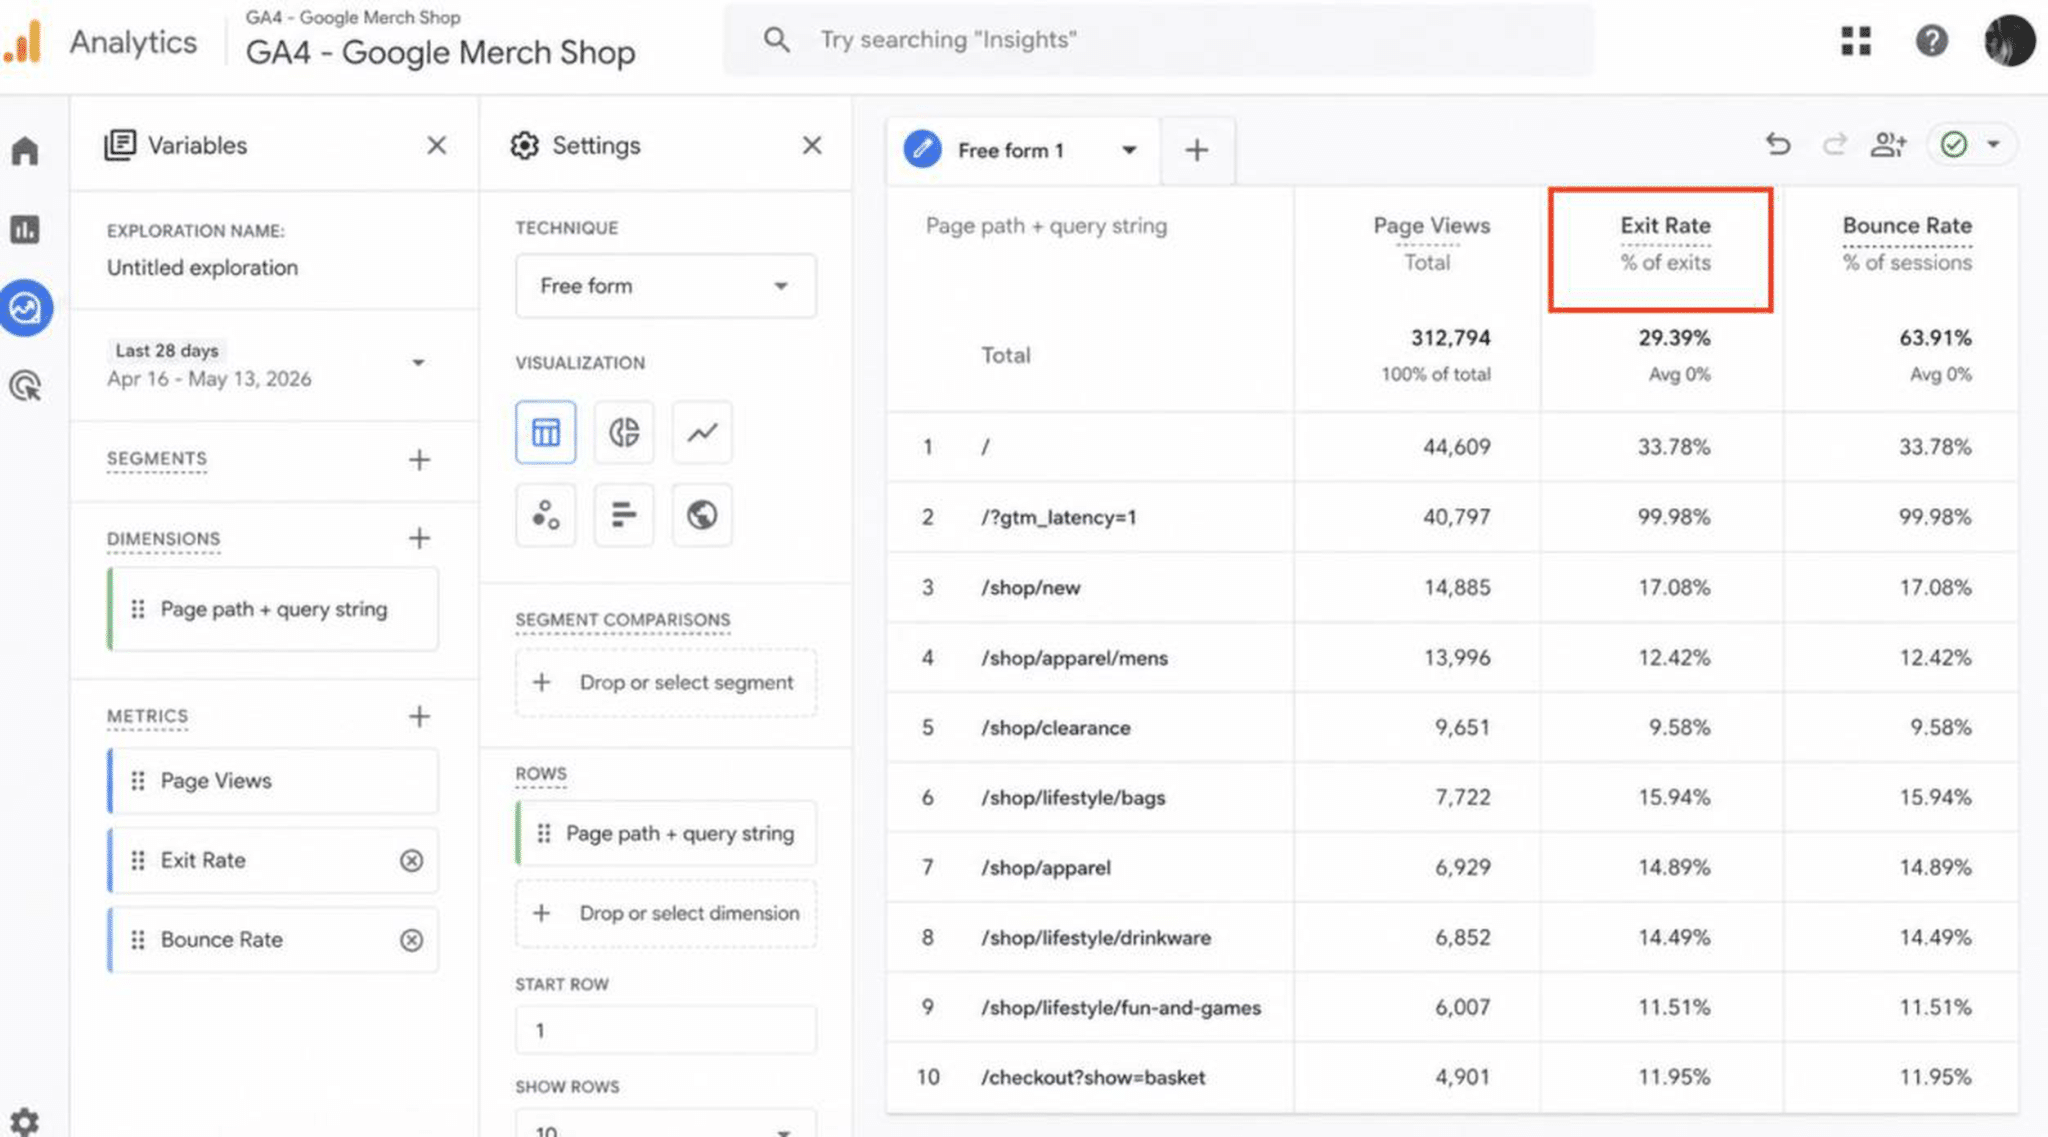Select the table visualization
The width and height of the screenshot is (2048, 1137).
[x=546, y=432]
